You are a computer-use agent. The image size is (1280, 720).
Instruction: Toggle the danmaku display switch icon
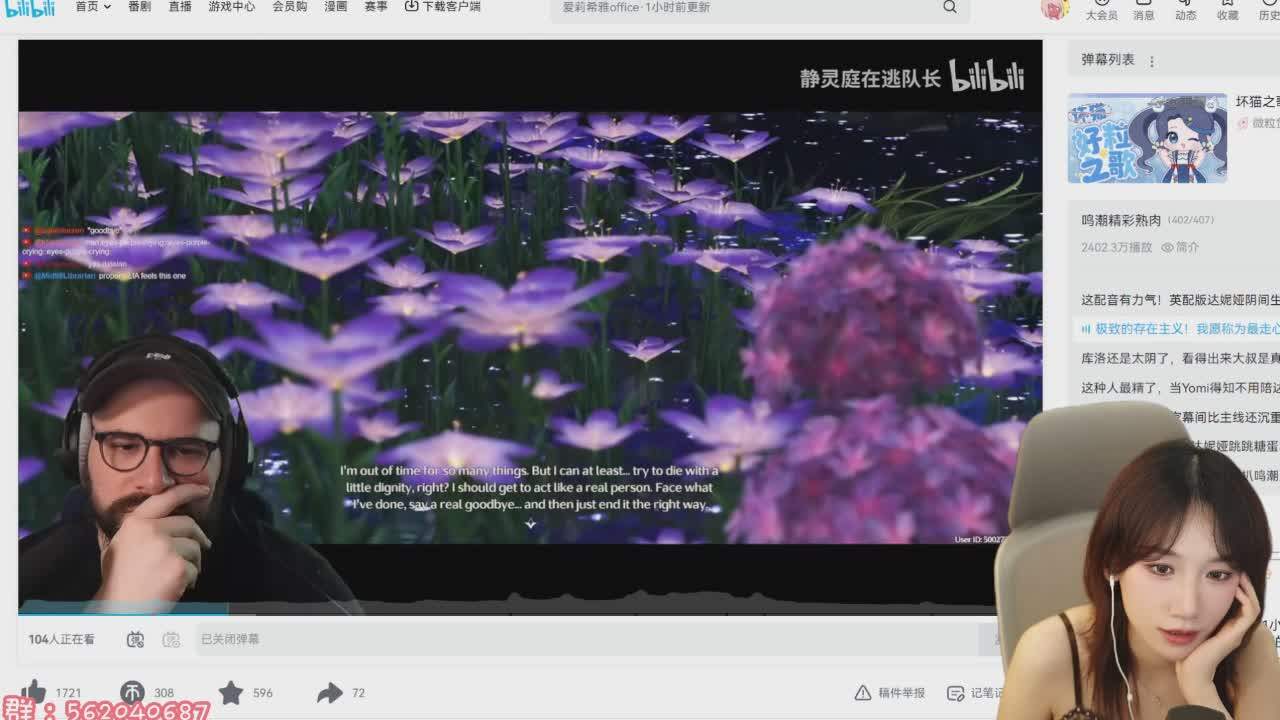point(135,639)
